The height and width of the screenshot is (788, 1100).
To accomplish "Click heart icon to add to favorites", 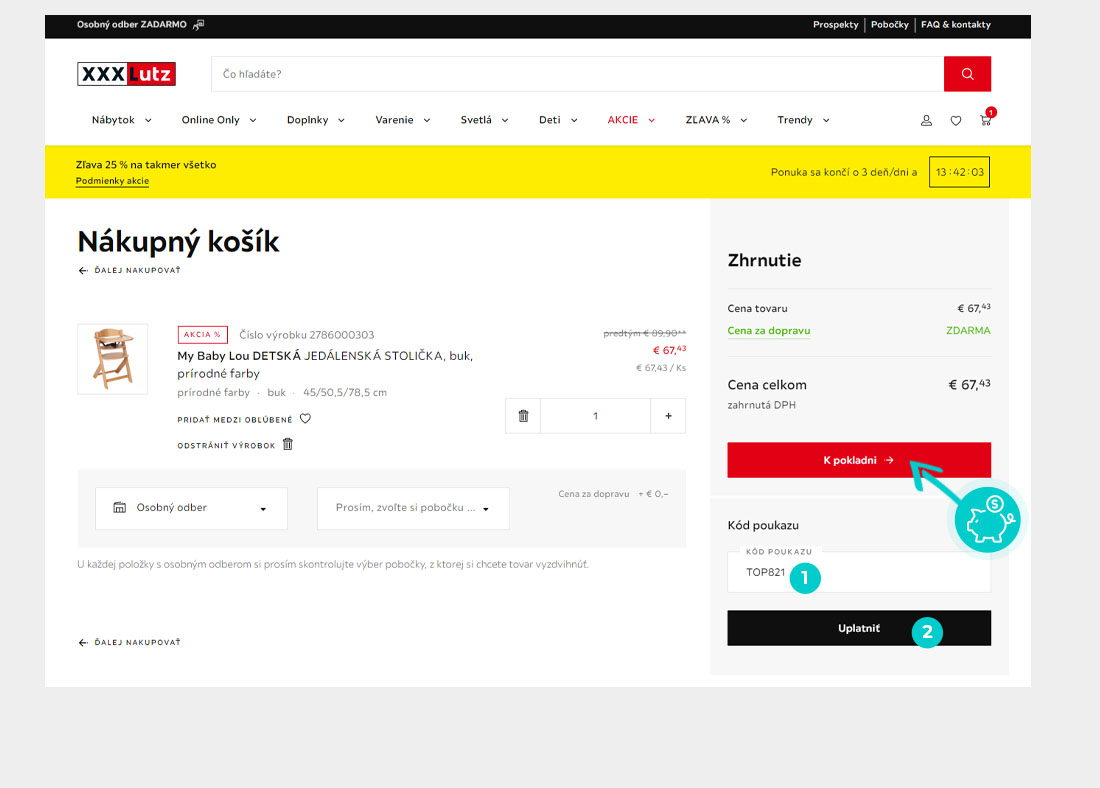I will tap(305, 419).
